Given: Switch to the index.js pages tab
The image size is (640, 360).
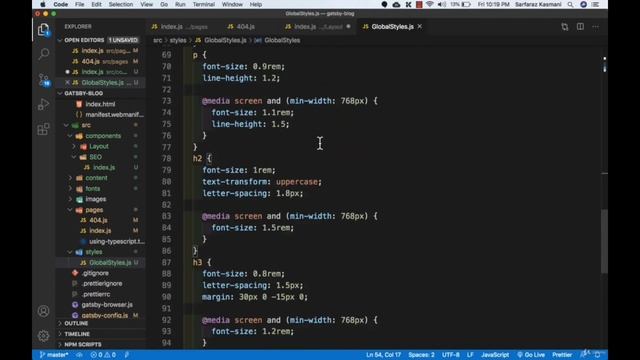Looking at the screenshot, I should click(x=184, y=27).
